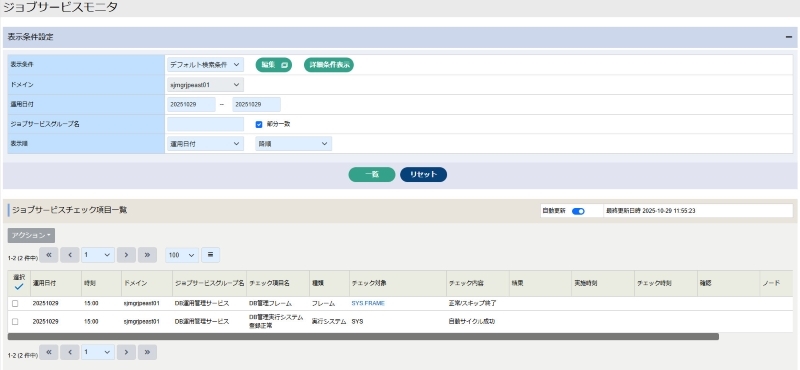Click the select-all checkmark under 選択
The height and width of the screenshot is (370, 800).
[x=19, y=287]
